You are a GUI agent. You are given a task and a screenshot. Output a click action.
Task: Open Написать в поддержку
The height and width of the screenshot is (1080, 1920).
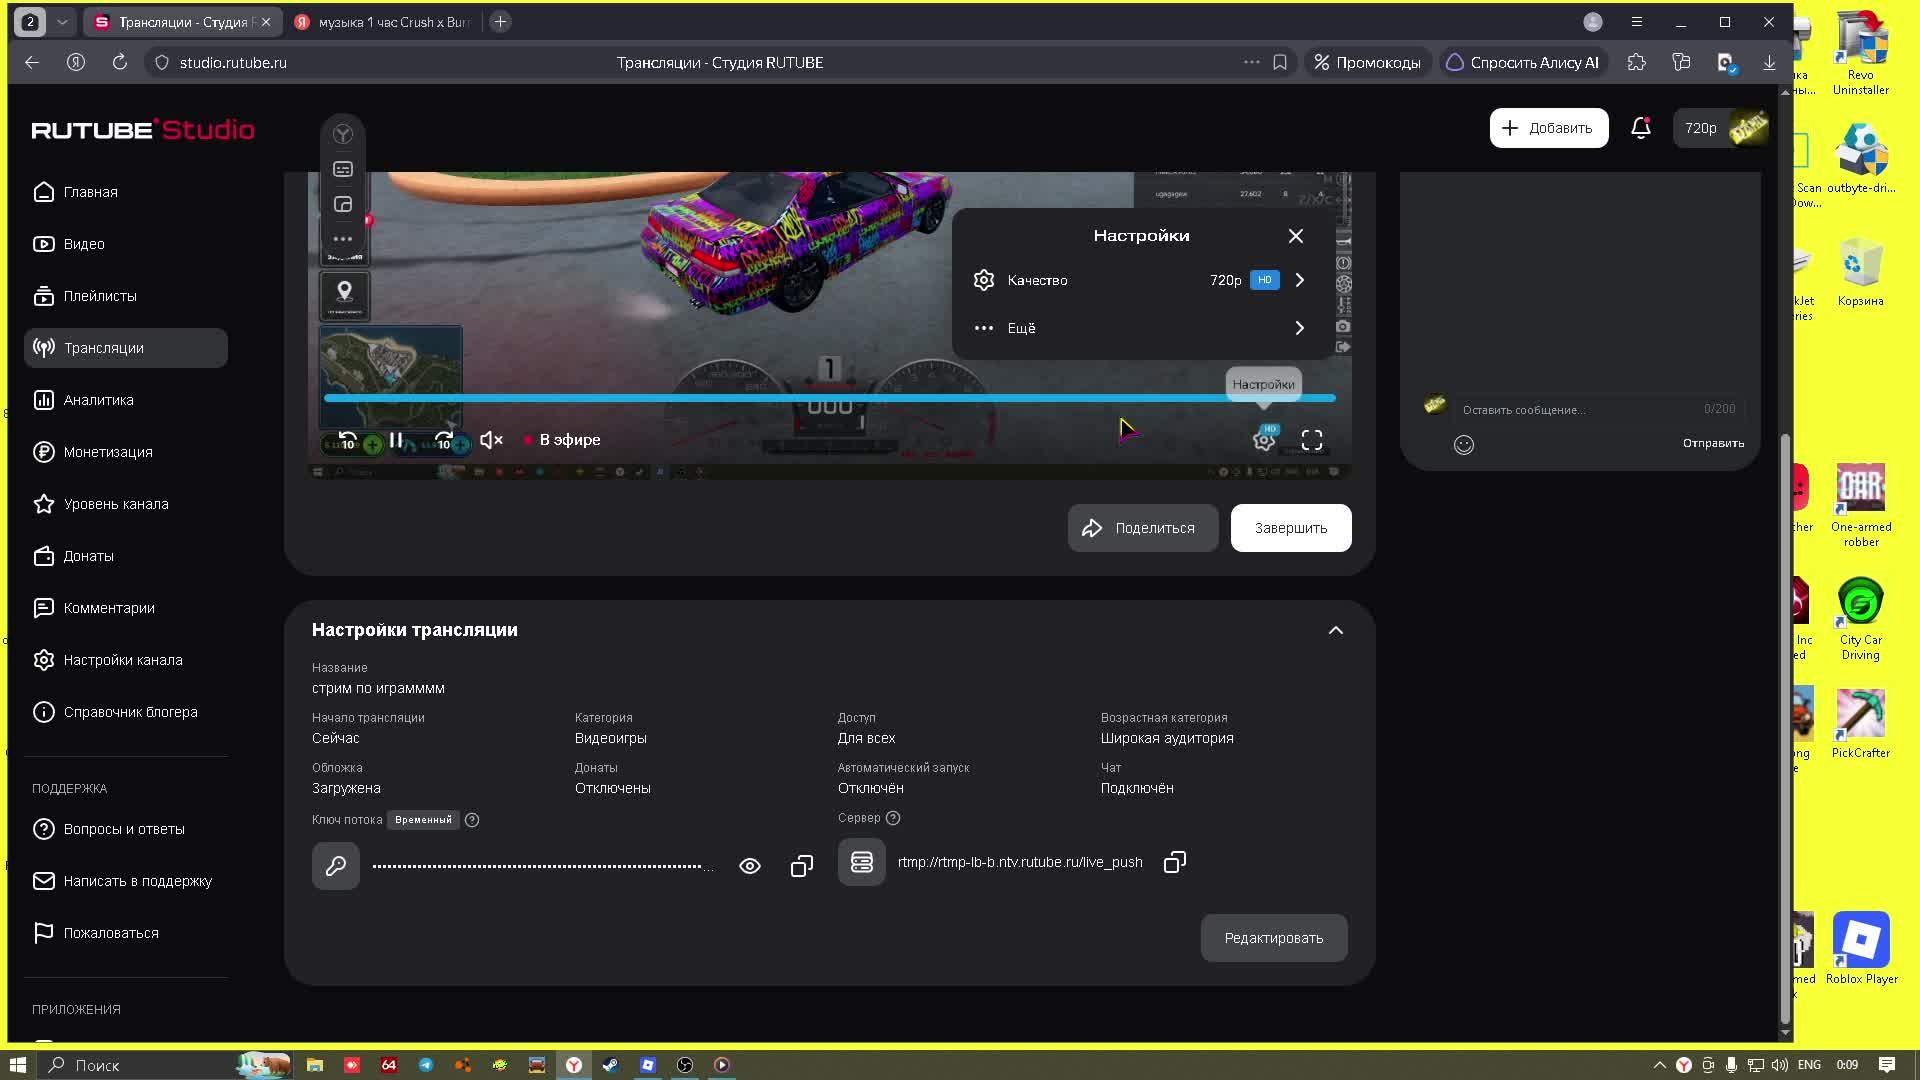click(126, 881)
